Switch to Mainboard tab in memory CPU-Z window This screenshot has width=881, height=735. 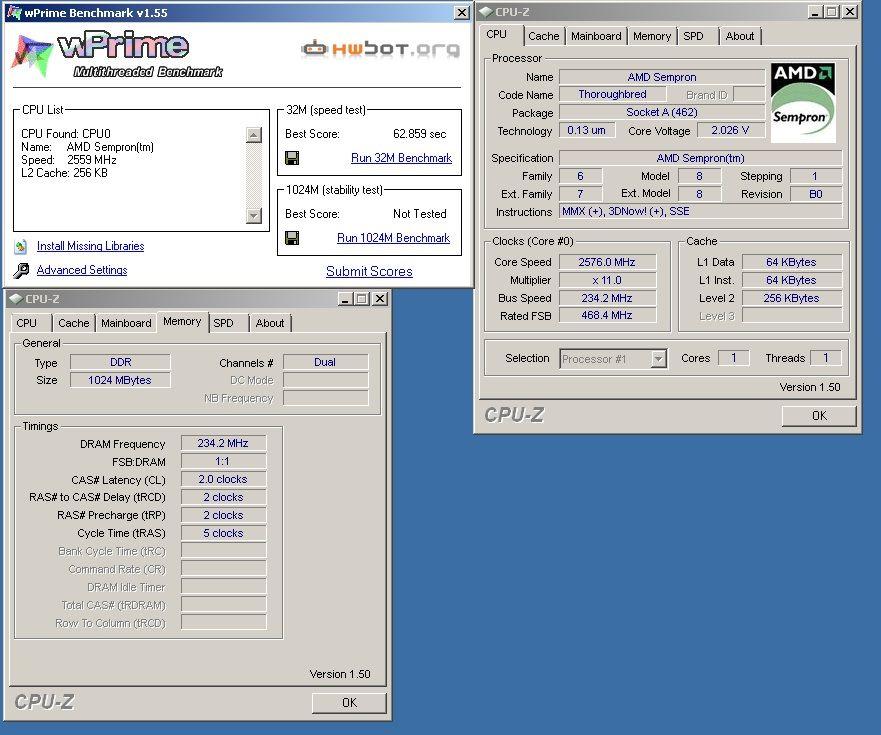[126, 323]
